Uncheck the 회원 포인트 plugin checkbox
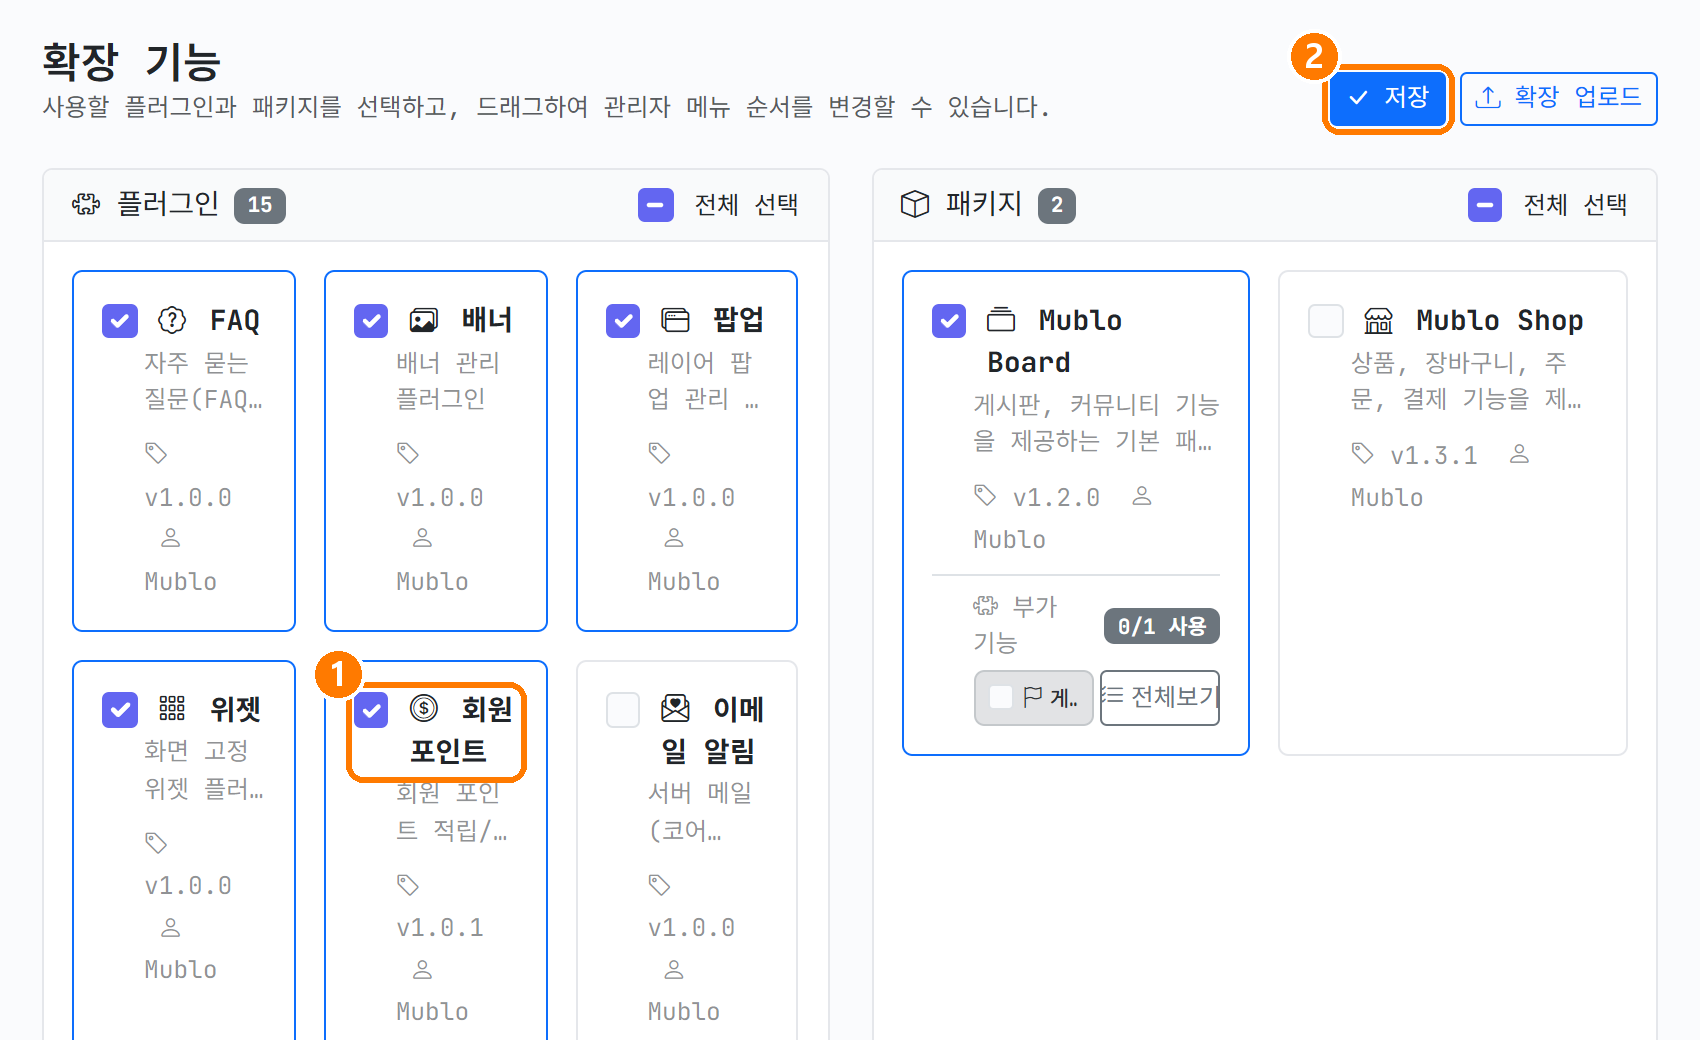Image resolution: width=1700 pixels, height=1040 pixels. pyautogui.click(x=371, y=710)
